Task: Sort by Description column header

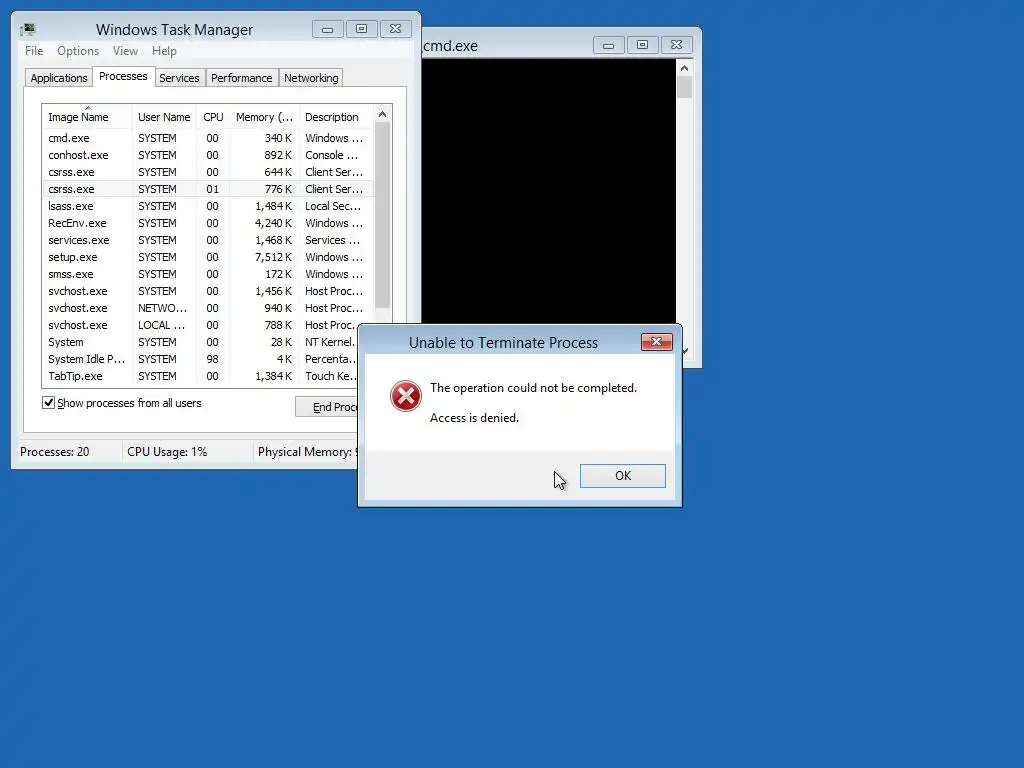Action: [336, 117]
